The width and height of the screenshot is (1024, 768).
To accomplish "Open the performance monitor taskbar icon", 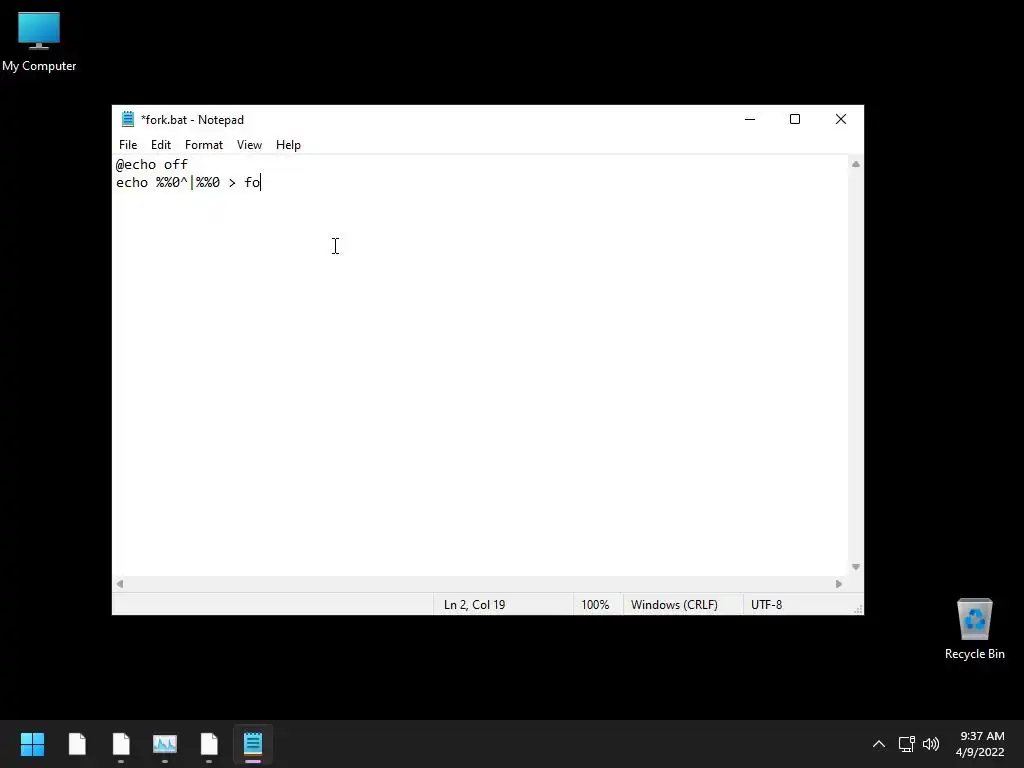I will click(x=165, y=744).
